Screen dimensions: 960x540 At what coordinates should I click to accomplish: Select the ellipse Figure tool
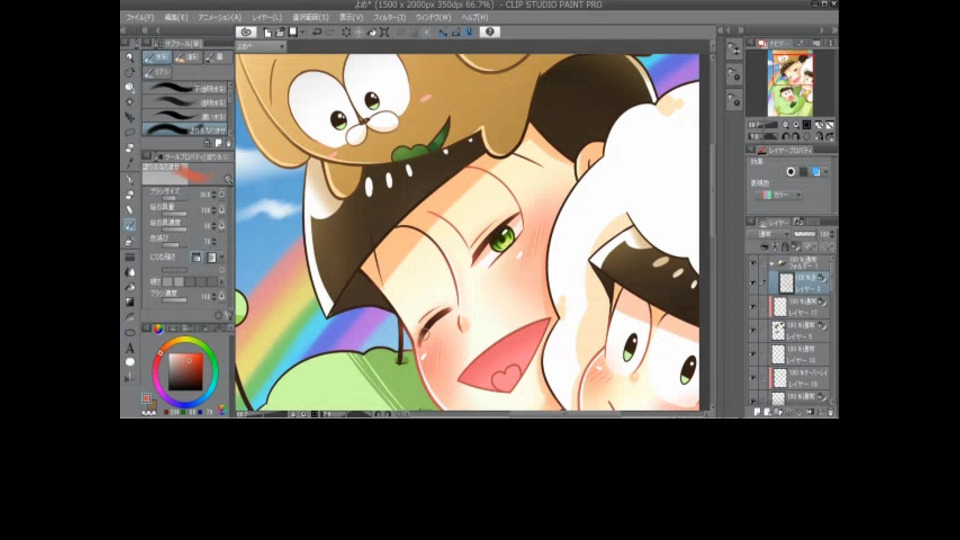tap(130, 332)
